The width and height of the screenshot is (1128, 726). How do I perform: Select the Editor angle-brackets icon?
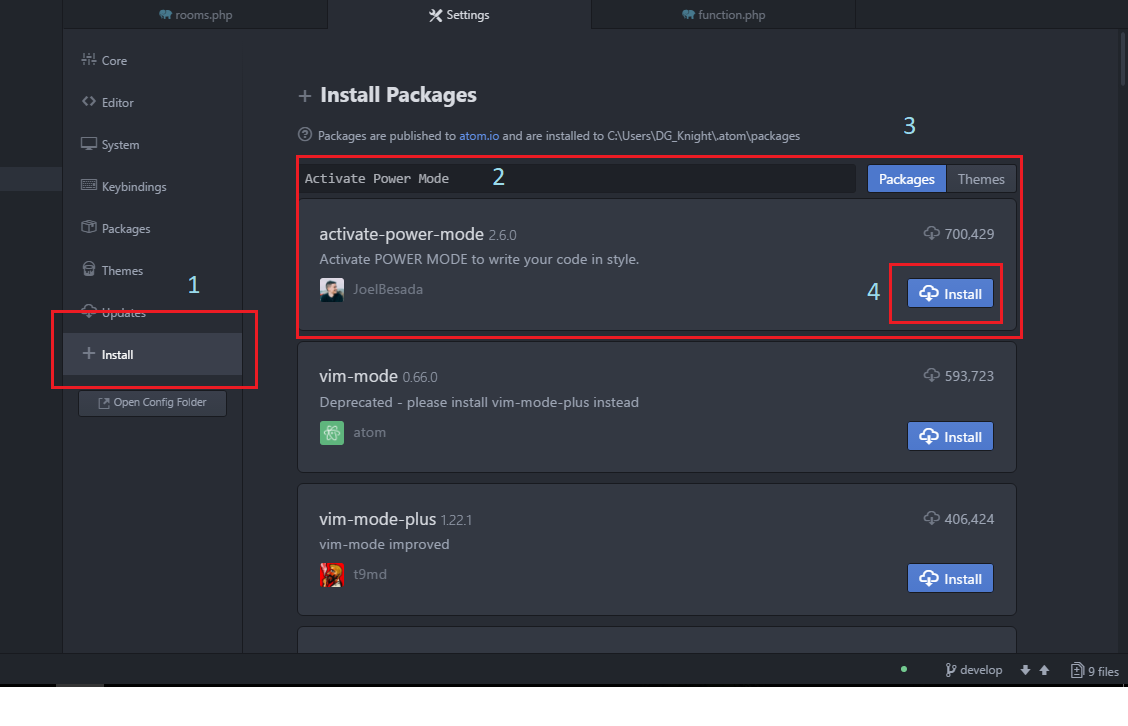88,102
